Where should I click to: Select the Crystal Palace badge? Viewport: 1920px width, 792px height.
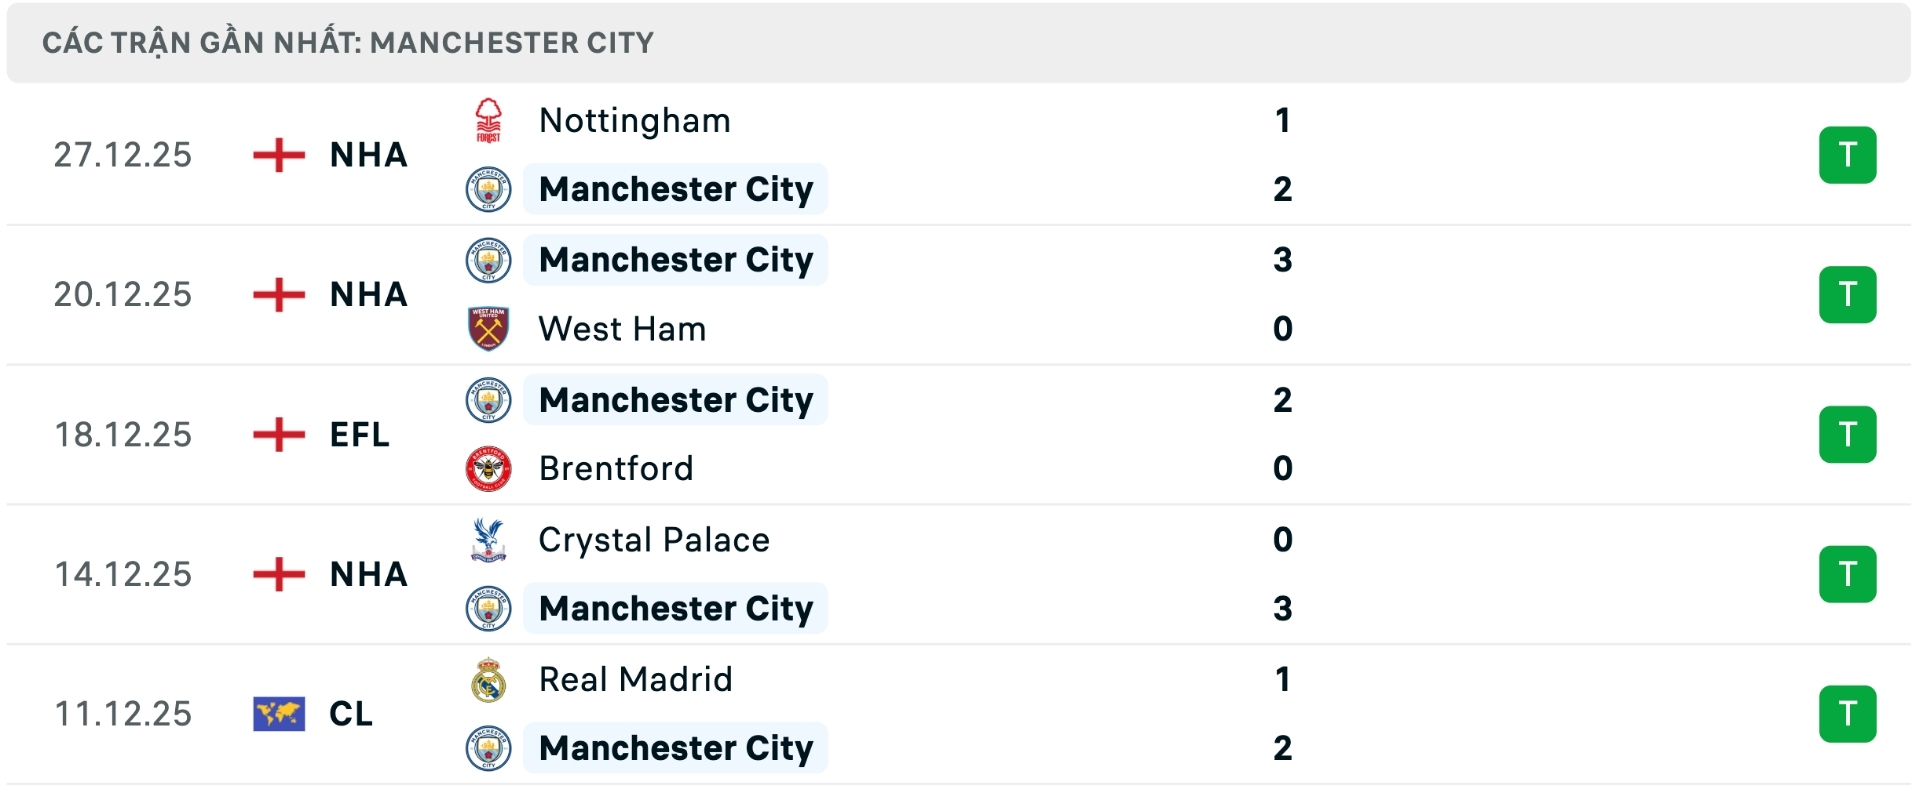(490, 539)
